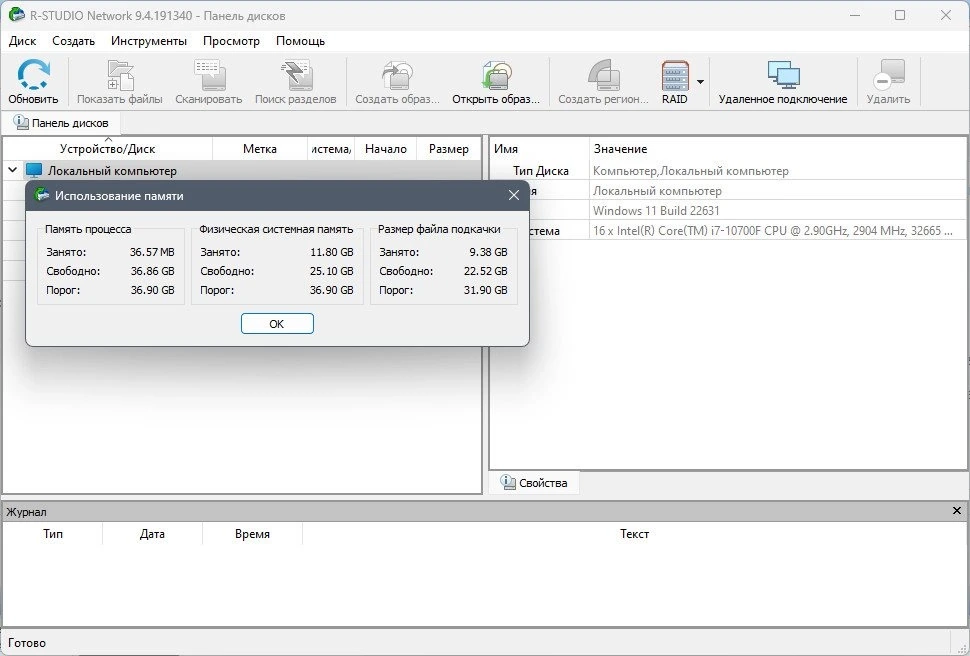
Task: Click the Начало column header
Action: pos(386,149)
